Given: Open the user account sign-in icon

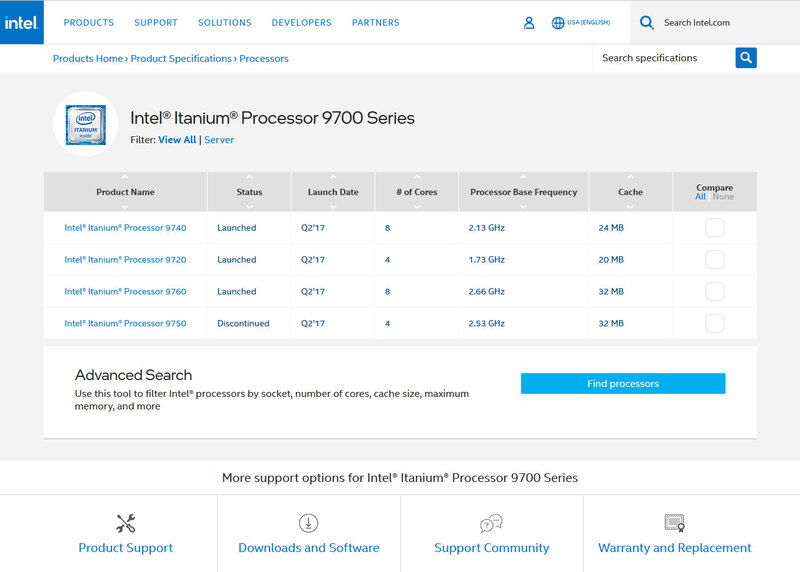Looking at the screenshot, I should coord(529,23).
